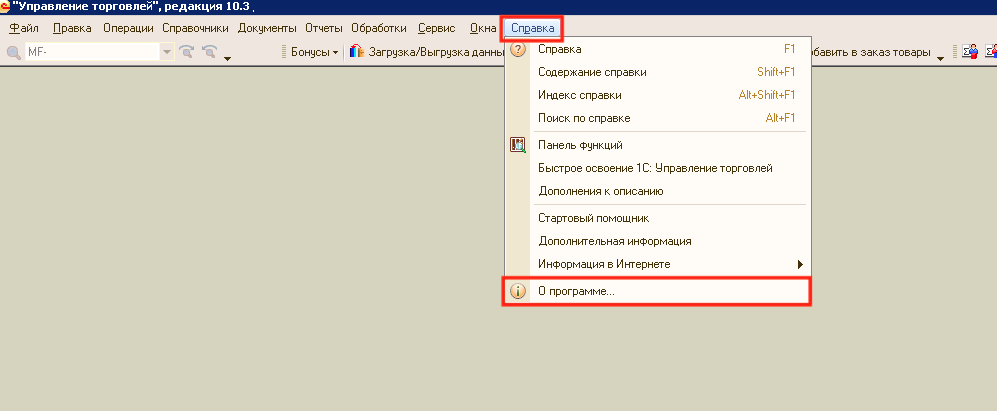Open Панель функций
The image size is (997, 411).
[658, 145]
